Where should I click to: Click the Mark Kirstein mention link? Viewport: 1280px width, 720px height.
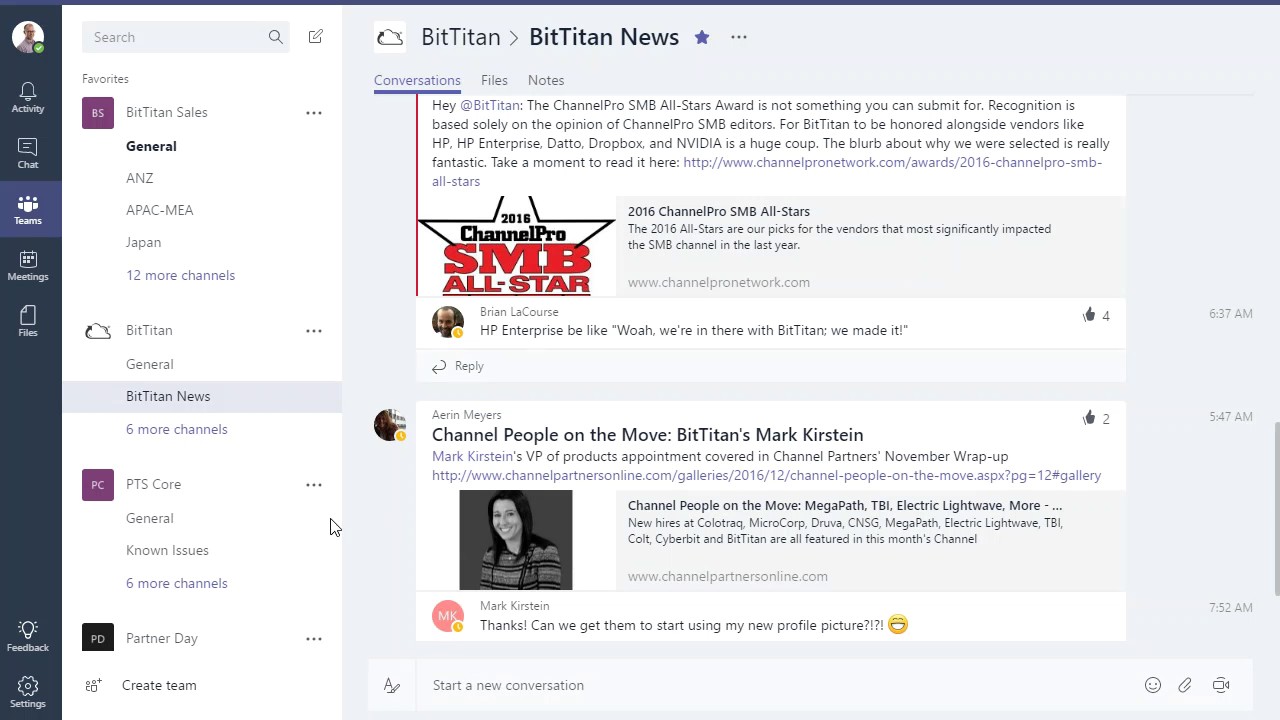click(472, 456)
